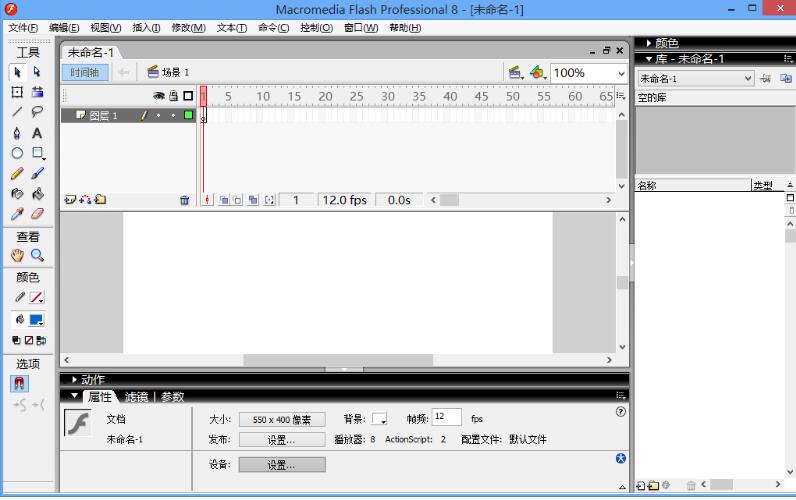The image size is (796, 500).
Task: Click the 550 x 400 像素 size button
Action: tap(281, 420)
